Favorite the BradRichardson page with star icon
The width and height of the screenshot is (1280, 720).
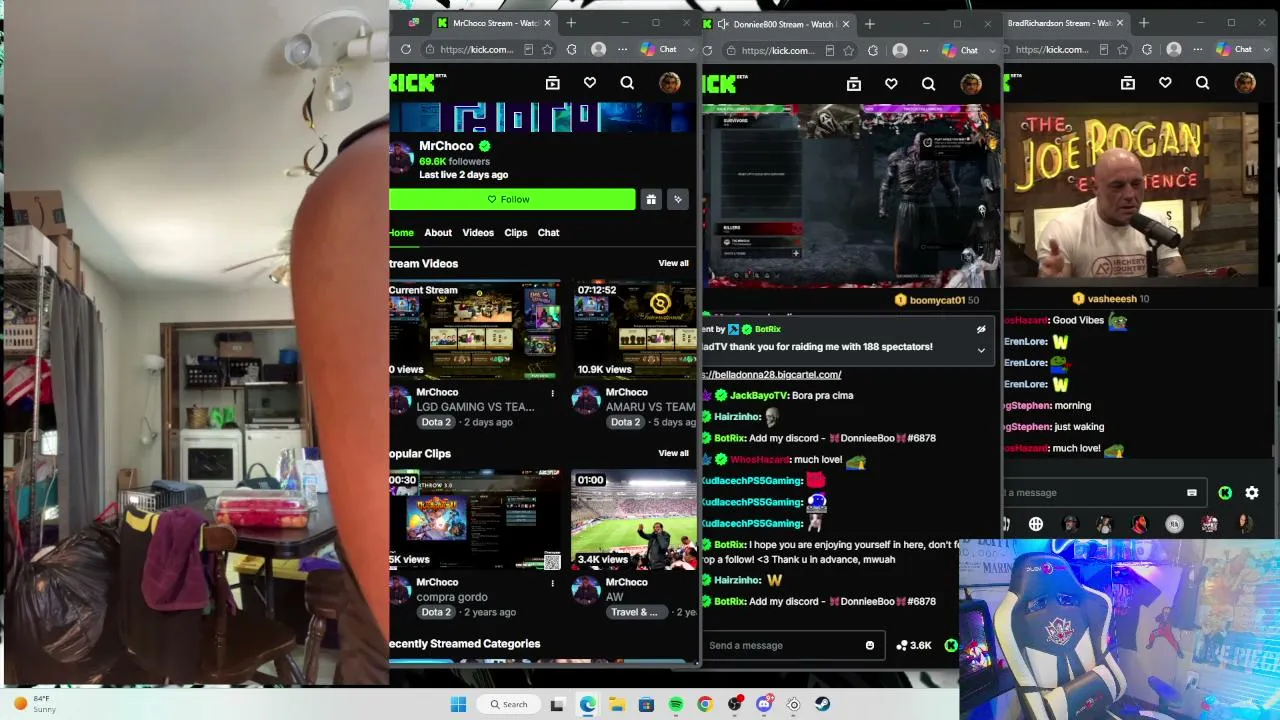(1122, 49)
